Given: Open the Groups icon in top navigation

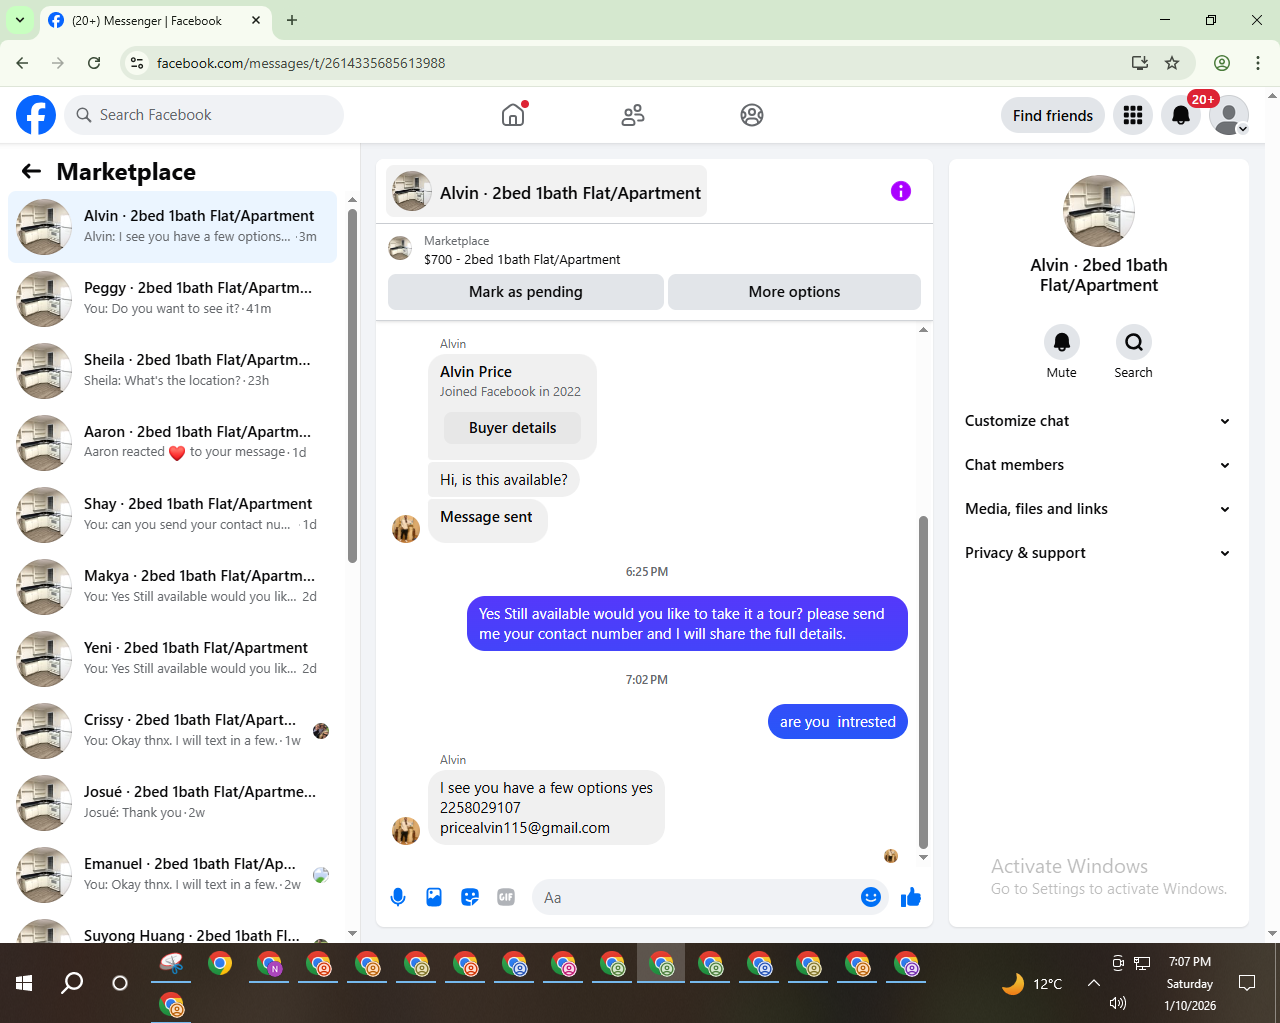Looking at the screenshot, I should tap(752, 115).
